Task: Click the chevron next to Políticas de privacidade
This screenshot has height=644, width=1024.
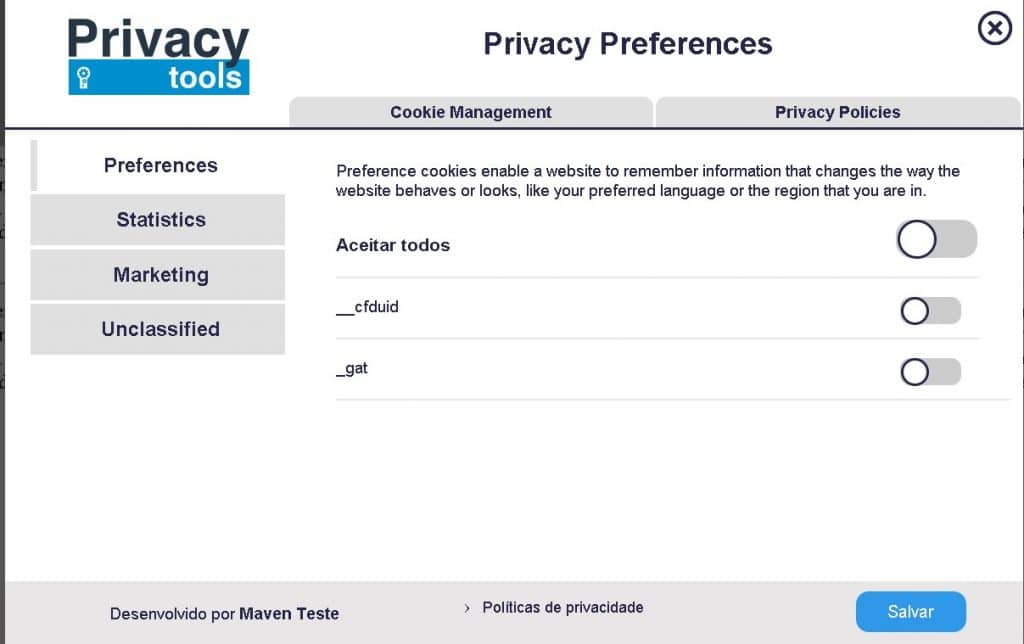Action: tap(466, 607)
